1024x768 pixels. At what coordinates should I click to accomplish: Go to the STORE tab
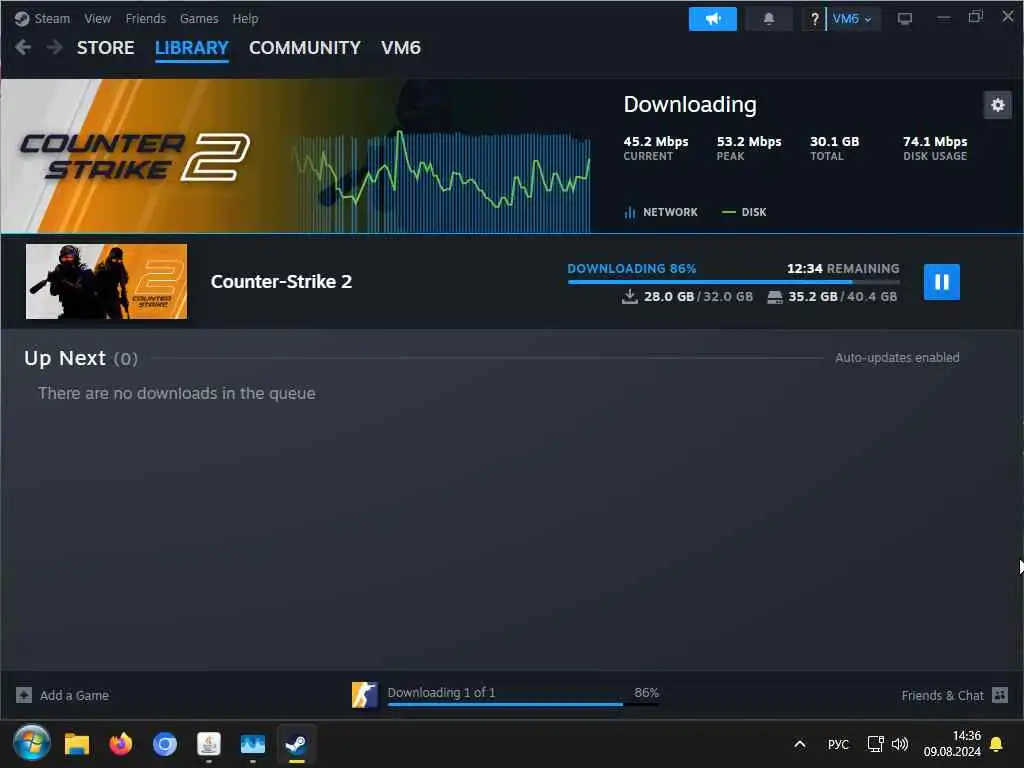(105, 48)
